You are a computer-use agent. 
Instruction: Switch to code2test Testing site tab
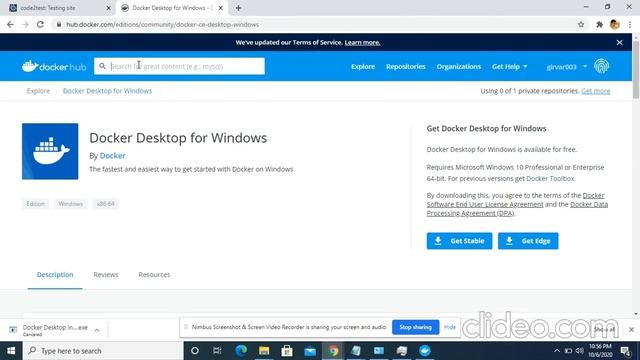(59, 8)
